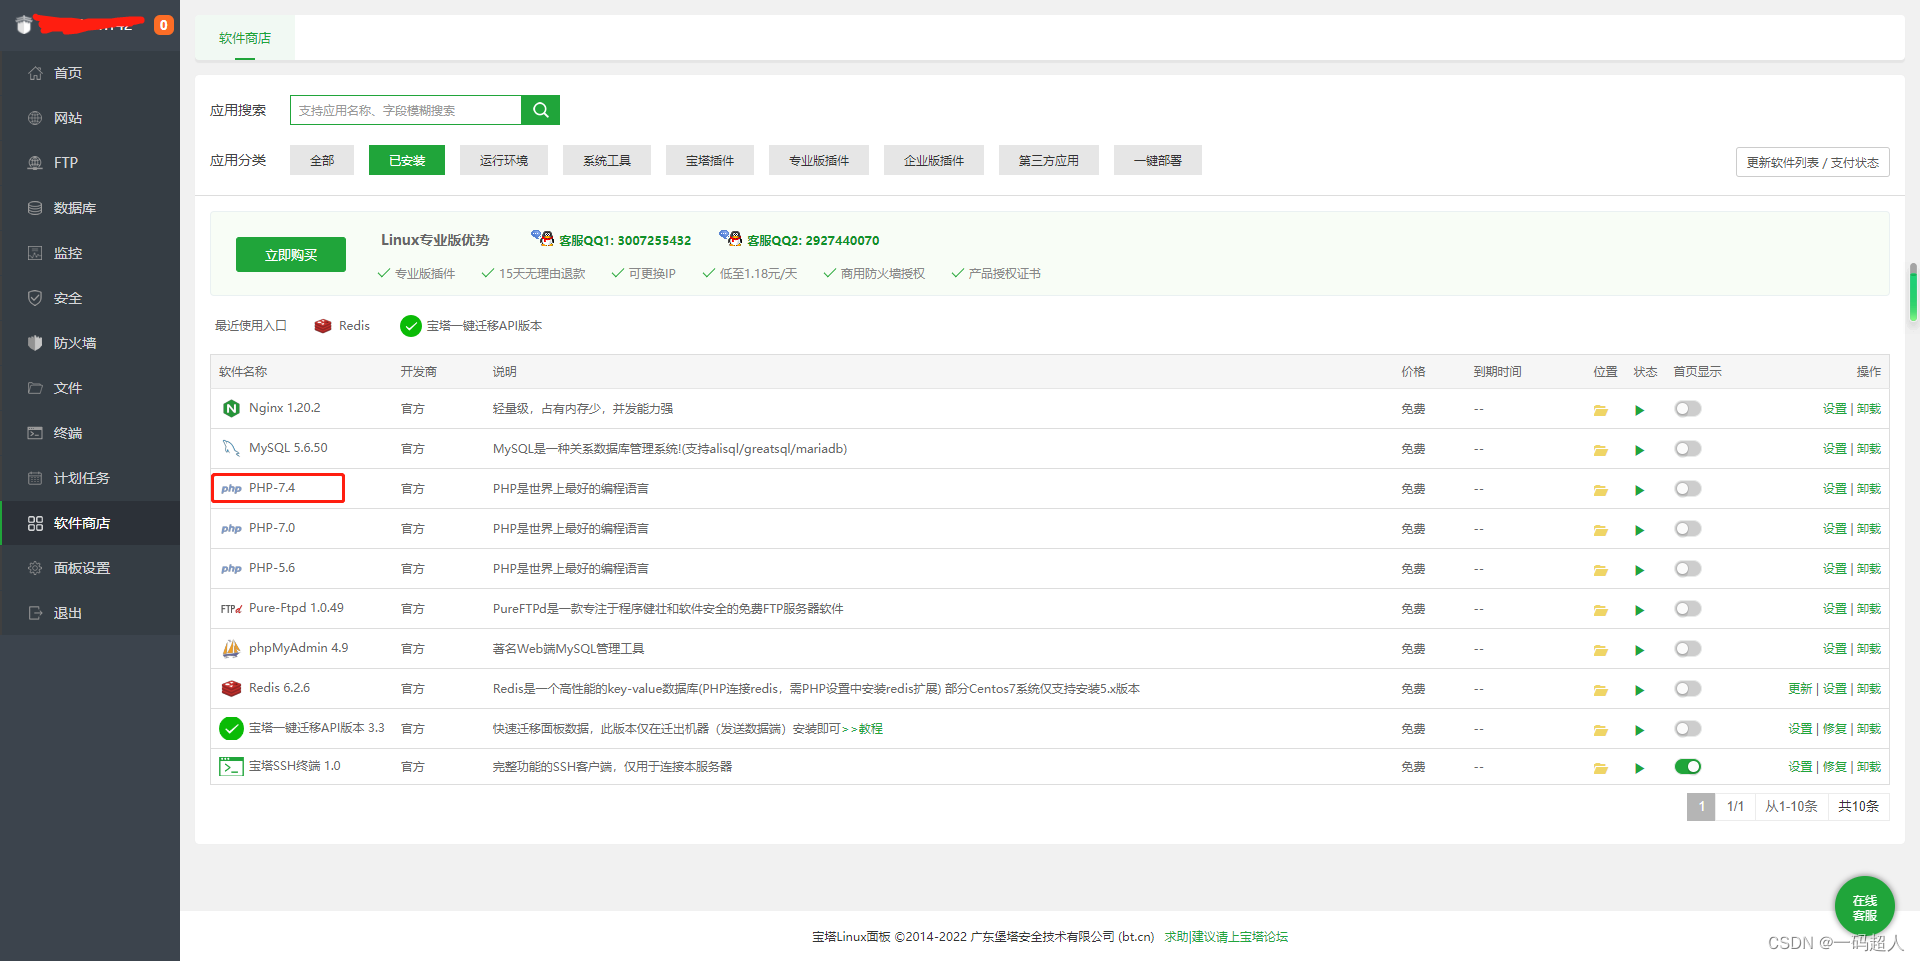Click the green search magnifier button
1920x961 pixels.
[x=540, y=110]
